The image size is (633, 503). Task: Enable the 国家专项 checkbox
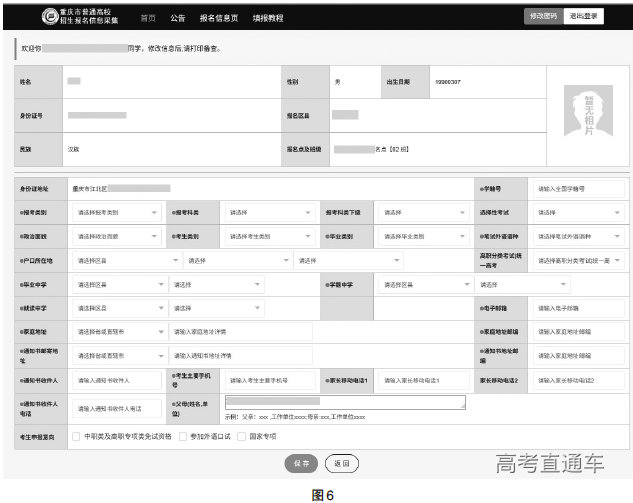click(241, 436)
